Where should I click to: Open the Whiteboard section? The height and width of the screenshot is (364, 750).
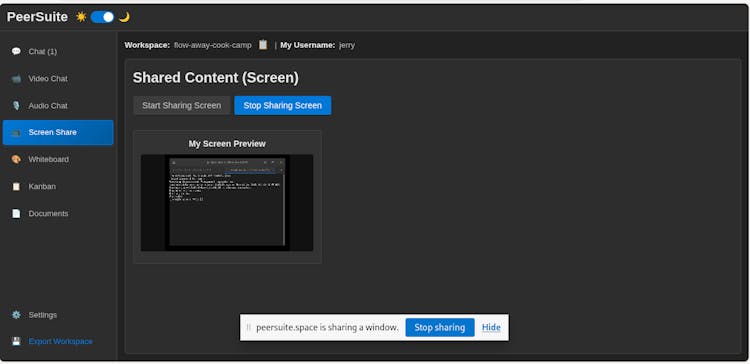coord(58,159)
